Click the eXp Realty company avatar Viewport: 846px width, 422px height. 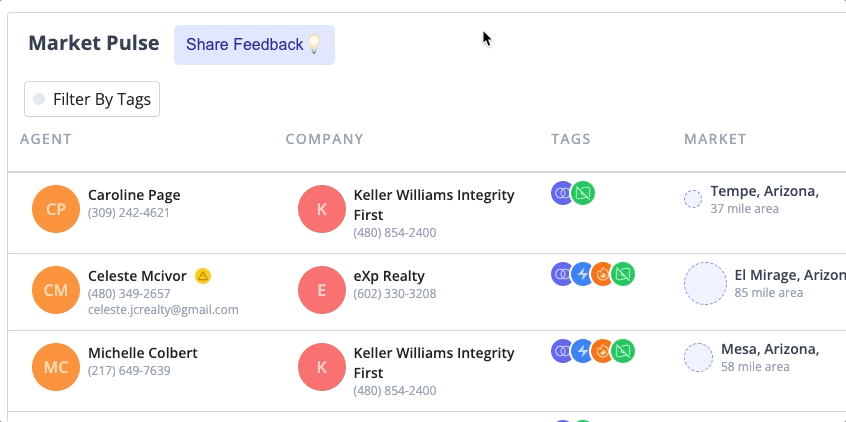tap(322, 290)
